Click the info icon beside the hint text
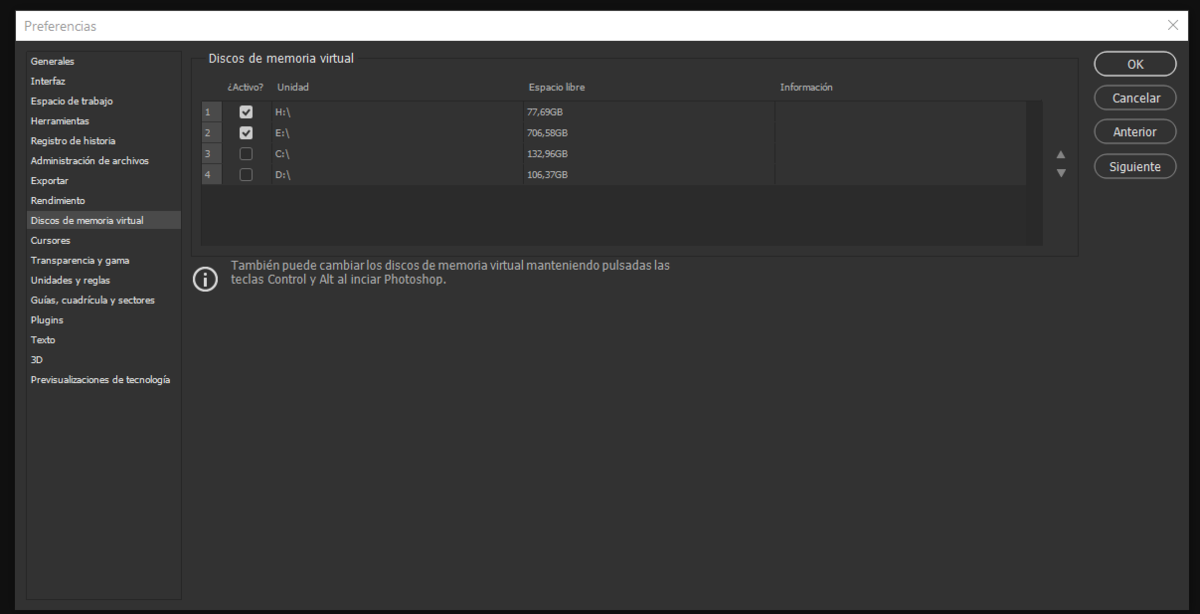 pos(205,279)
